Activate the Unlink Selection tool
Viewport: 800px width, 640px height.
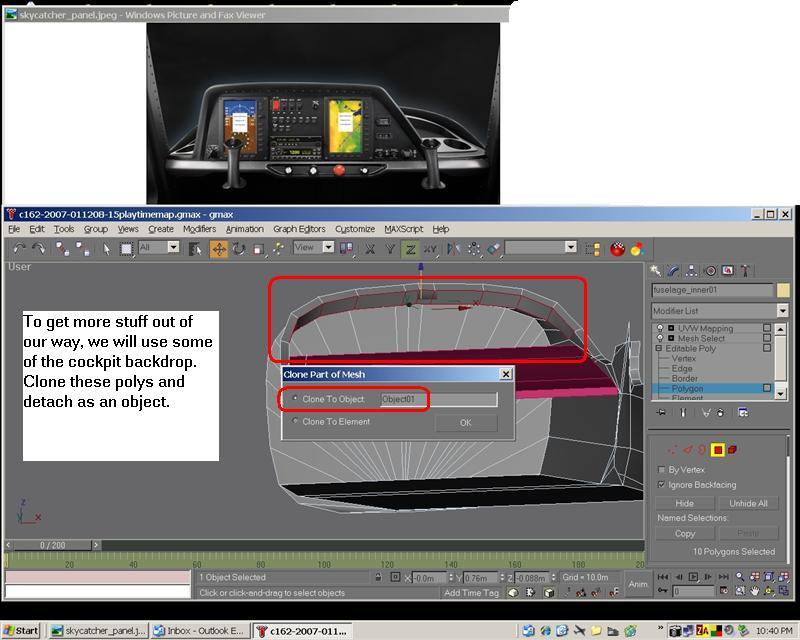(x=83, y=249)
